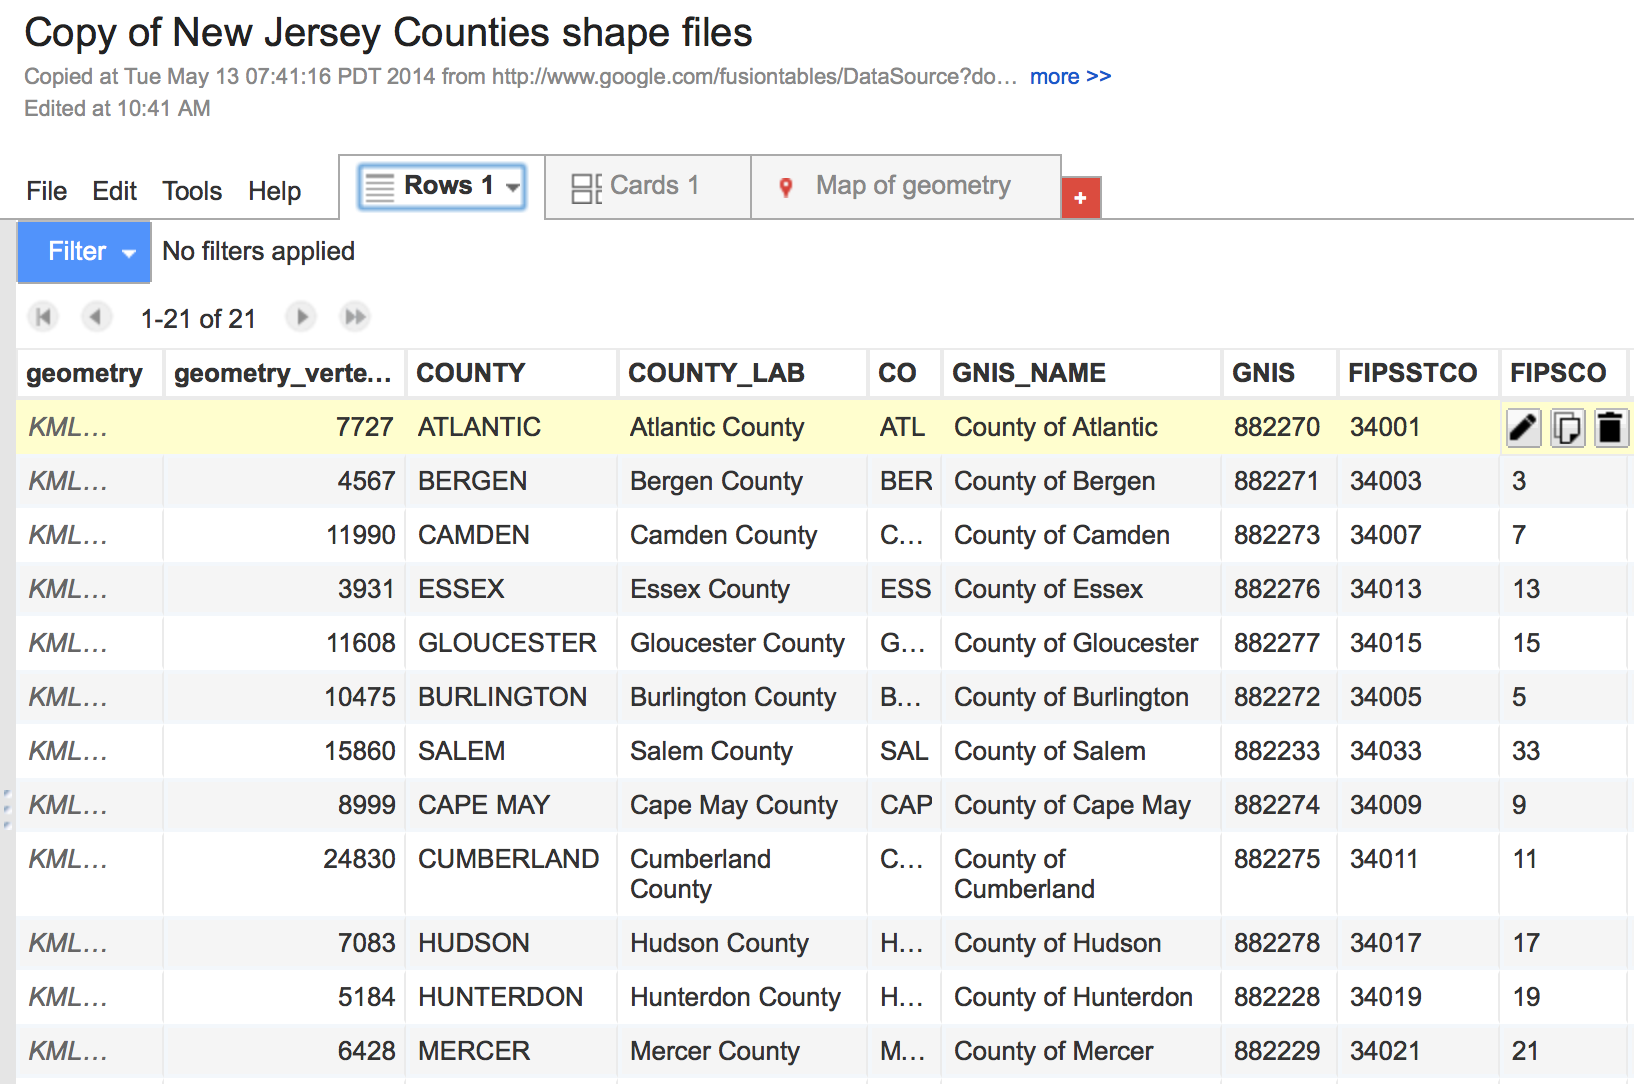Click the ATL code cell
Viewport: 1634px width, 1084px height.
(x=902, y=427)
